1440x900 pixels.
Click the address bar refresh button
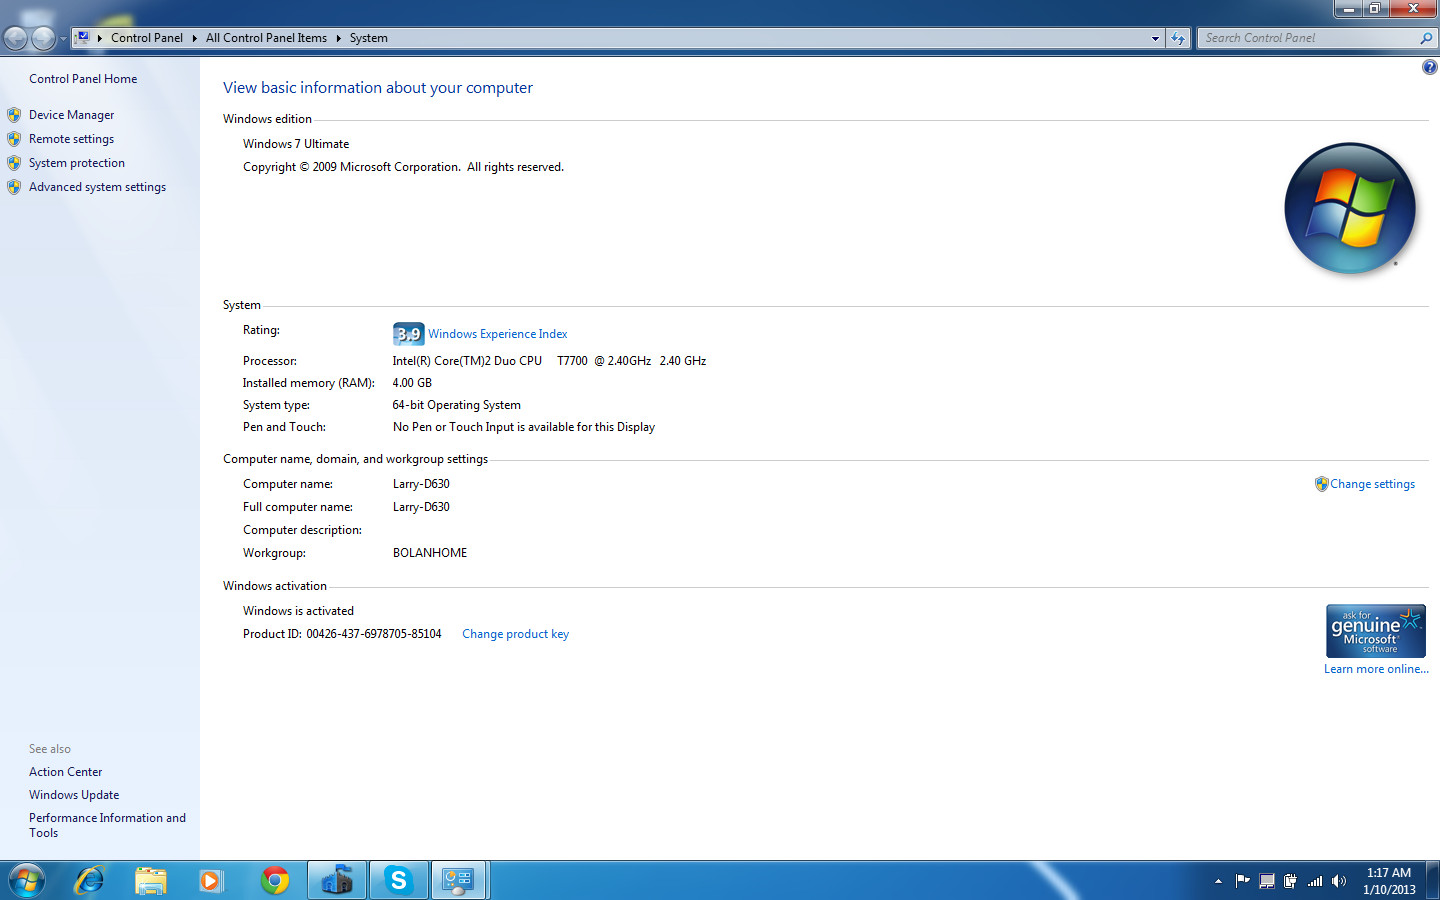click(1178, 38)
